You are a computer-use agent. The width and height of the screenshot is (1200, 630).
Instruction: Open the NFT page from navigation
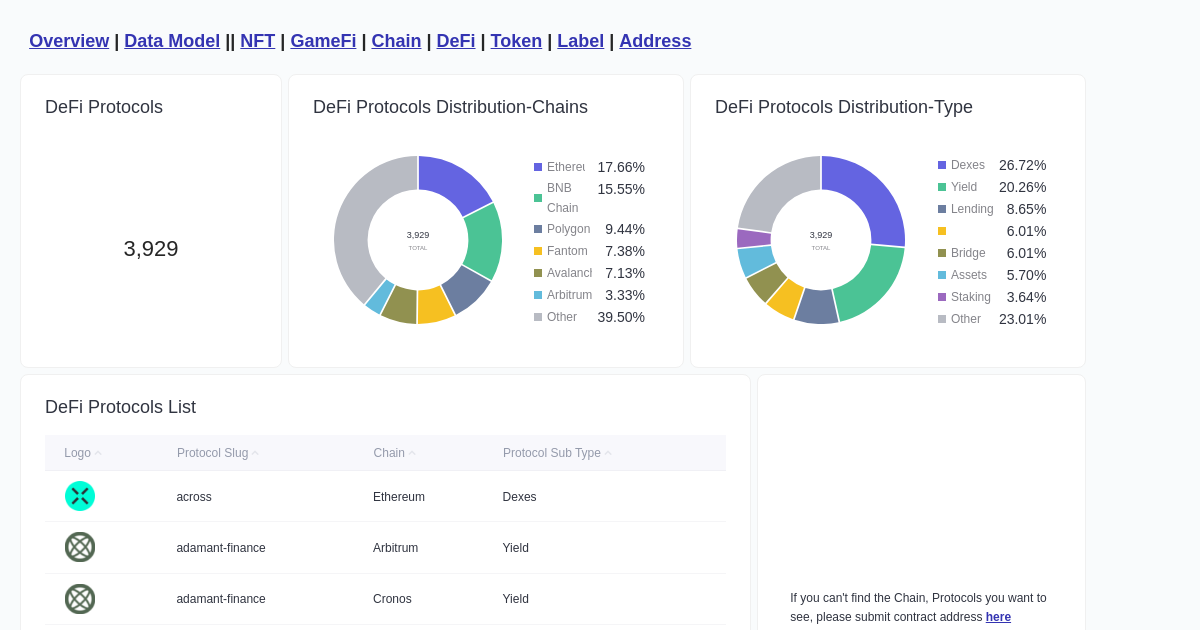tap(257, 41)
